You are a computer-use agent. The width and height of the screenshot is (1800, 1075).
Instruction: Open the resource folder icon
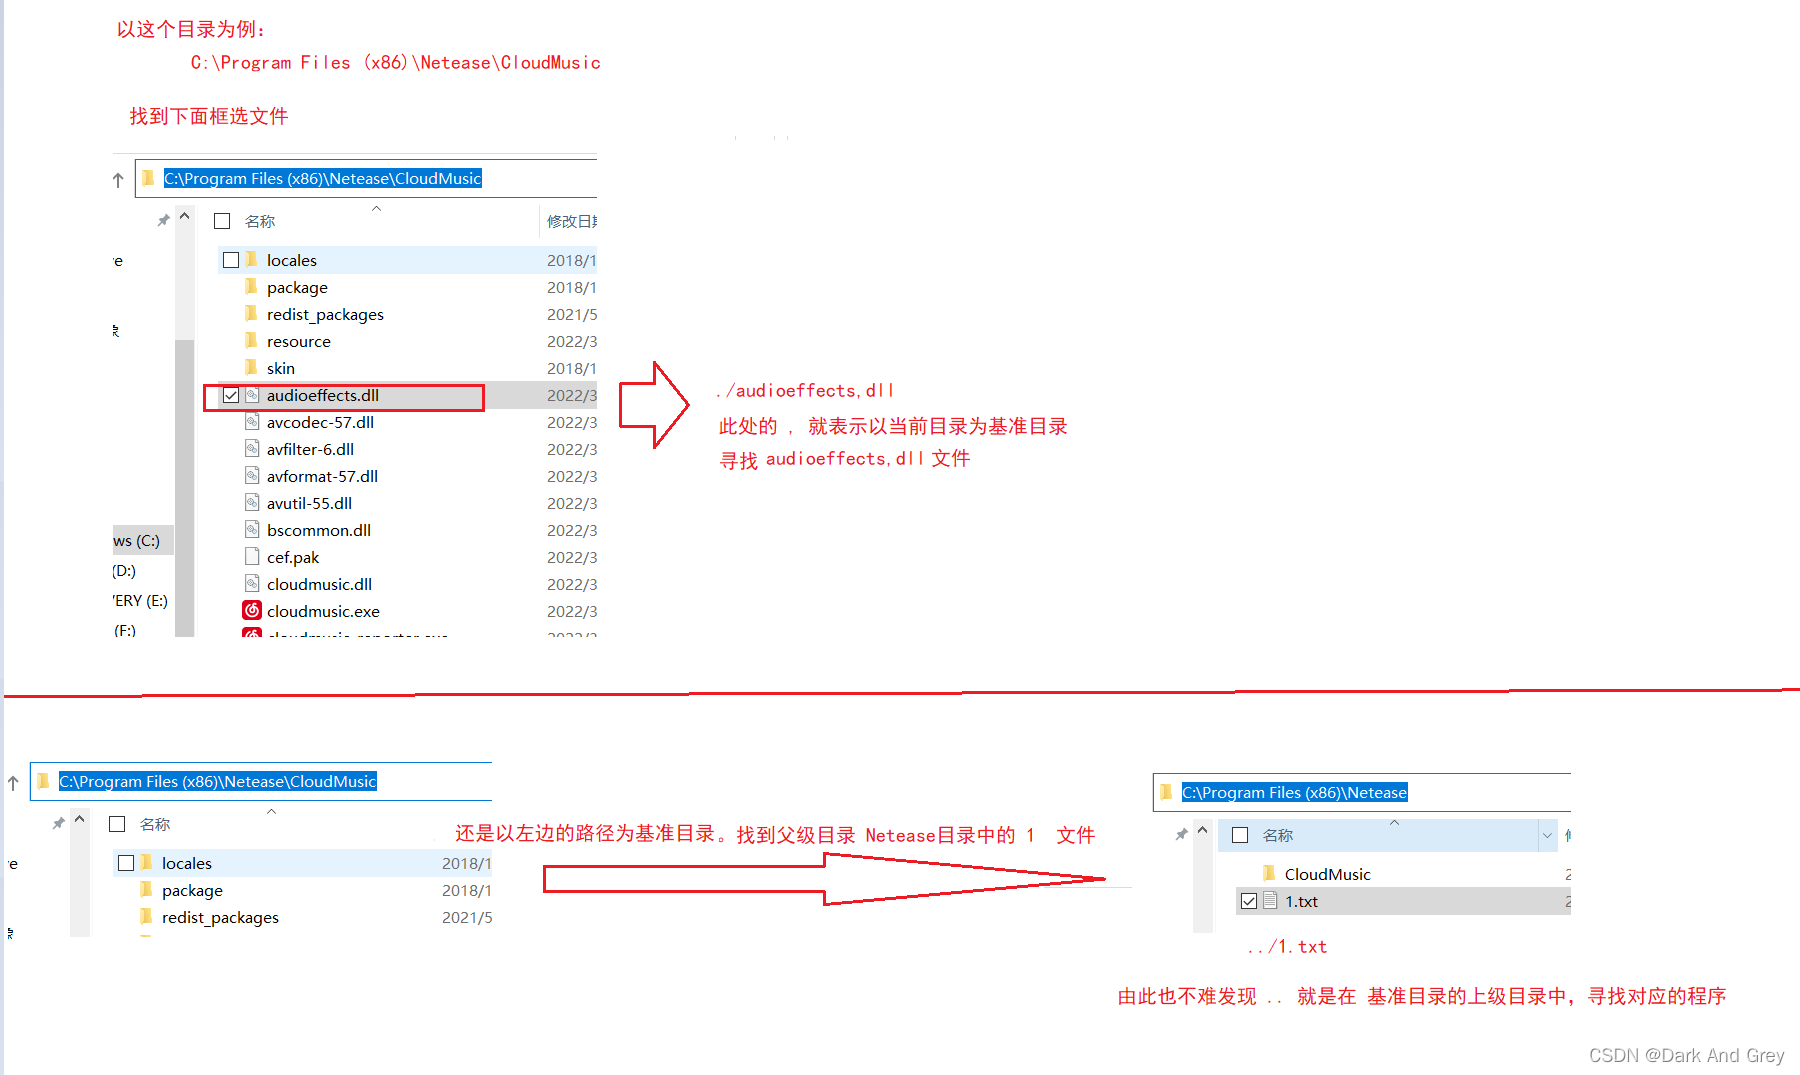(x=252, y=341)
